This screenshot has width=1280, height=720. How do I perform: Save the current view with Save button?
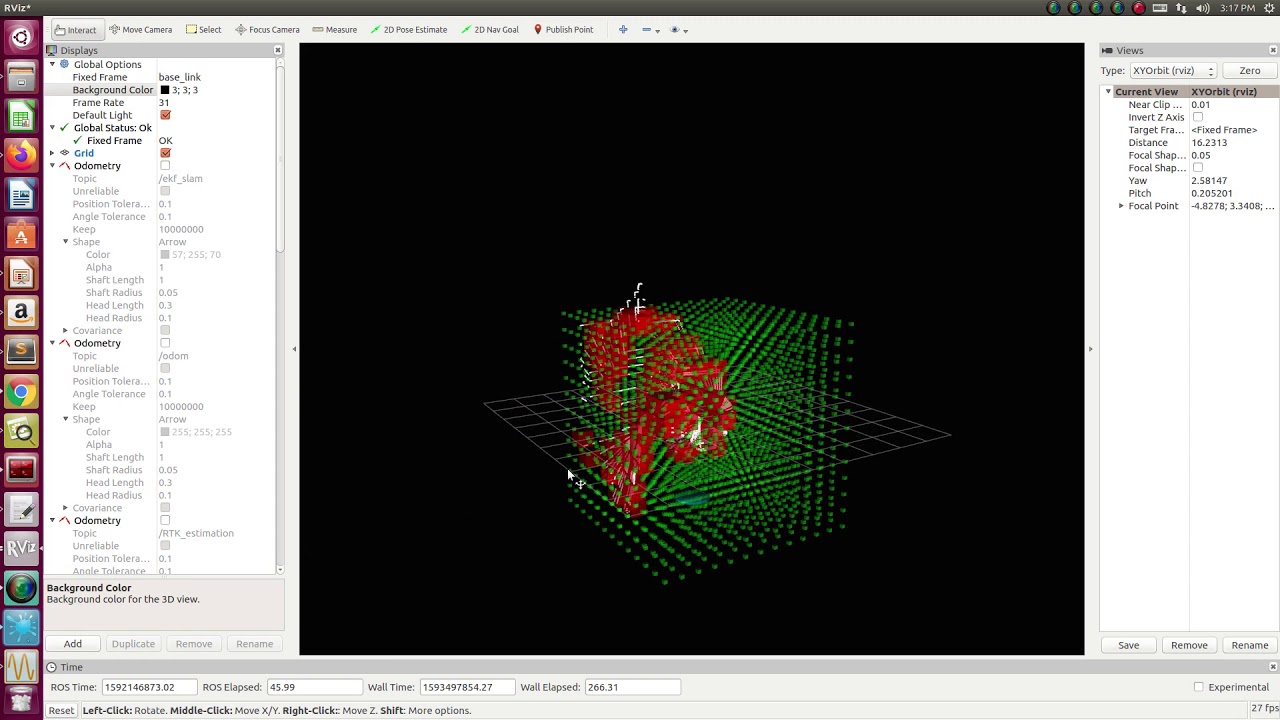click(1128, 645)
